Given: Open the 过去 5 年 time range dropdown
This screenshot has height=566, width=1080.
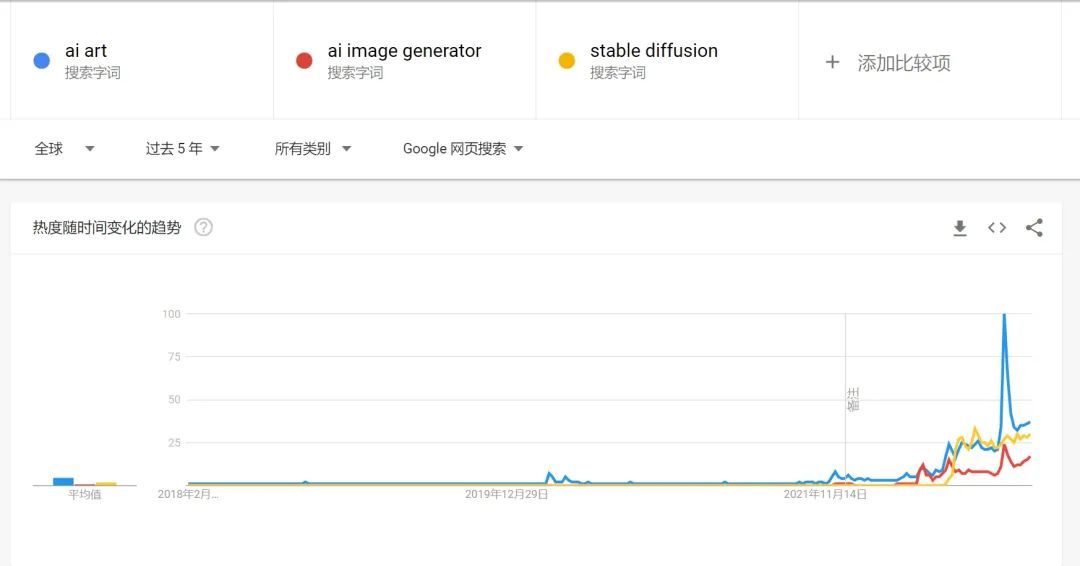Looking at the screenshot, I should 183,149.
